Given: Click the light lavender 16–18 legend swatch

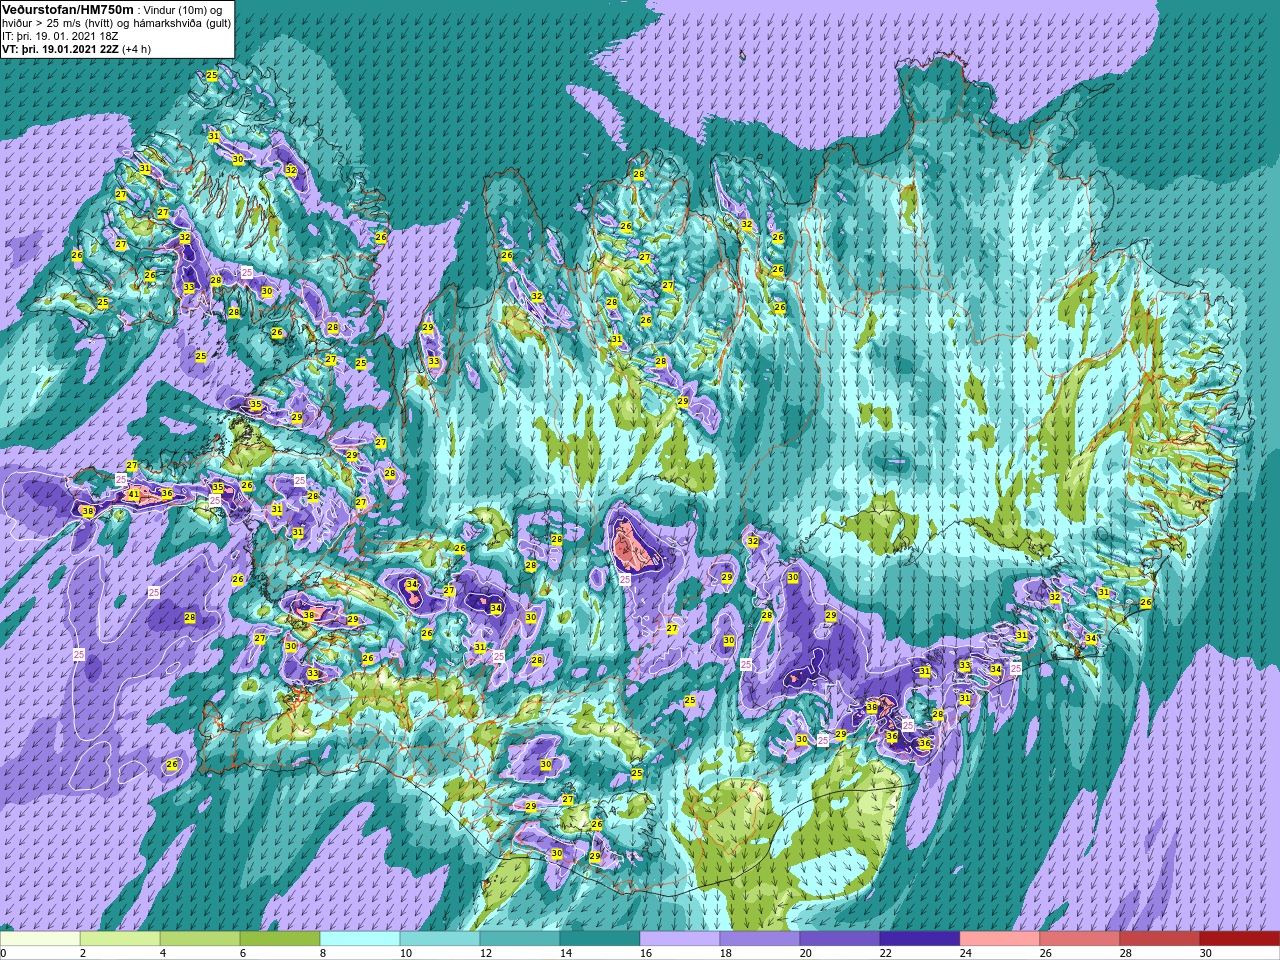Looking at the screenshot, I should pyautogui.click(x=680, y=939).
